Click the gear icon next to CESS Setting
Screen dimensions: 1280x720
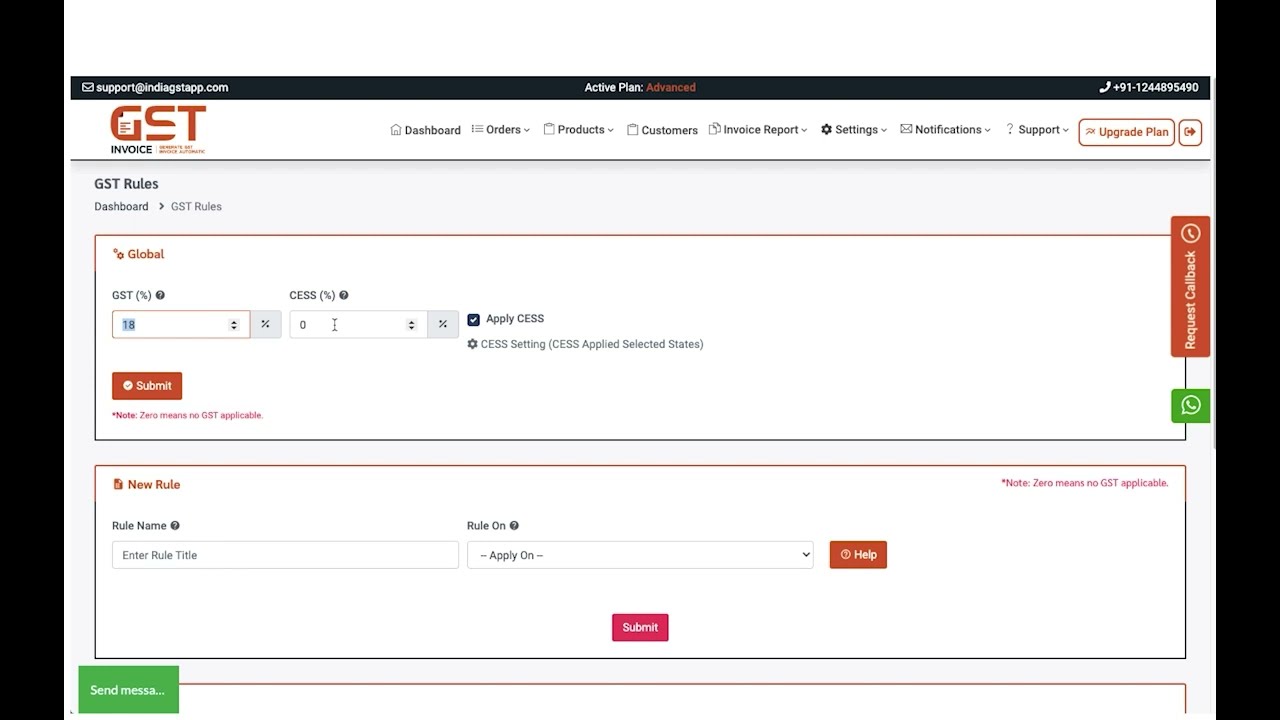coord(473,344)
